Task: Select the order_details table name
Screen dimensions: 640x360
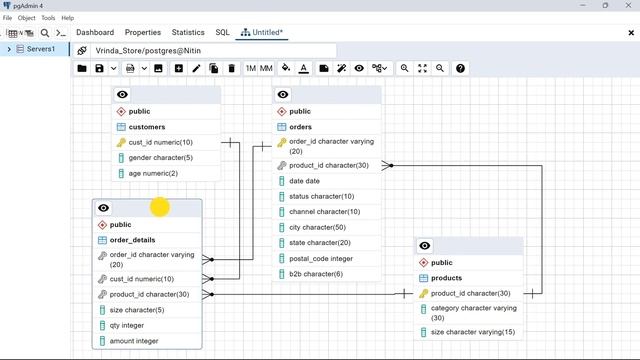Action: [x=132, y=240]
